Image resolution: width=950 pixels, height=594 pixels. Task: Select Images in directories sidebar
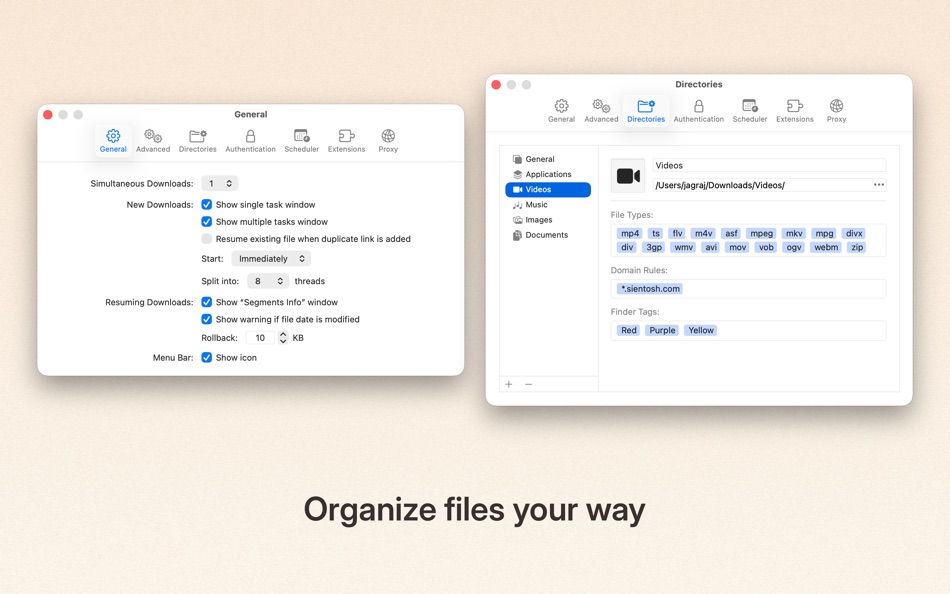point(548,219)
